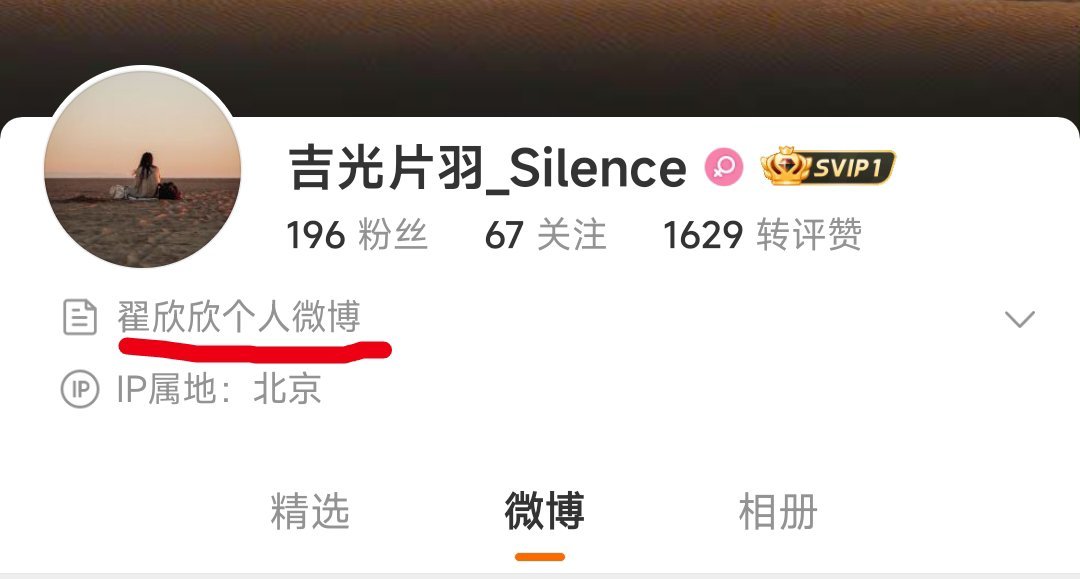This screenshot has height=579, width=1080.
Task: Tap the IP属地:北京 location text
Action: 218,388
